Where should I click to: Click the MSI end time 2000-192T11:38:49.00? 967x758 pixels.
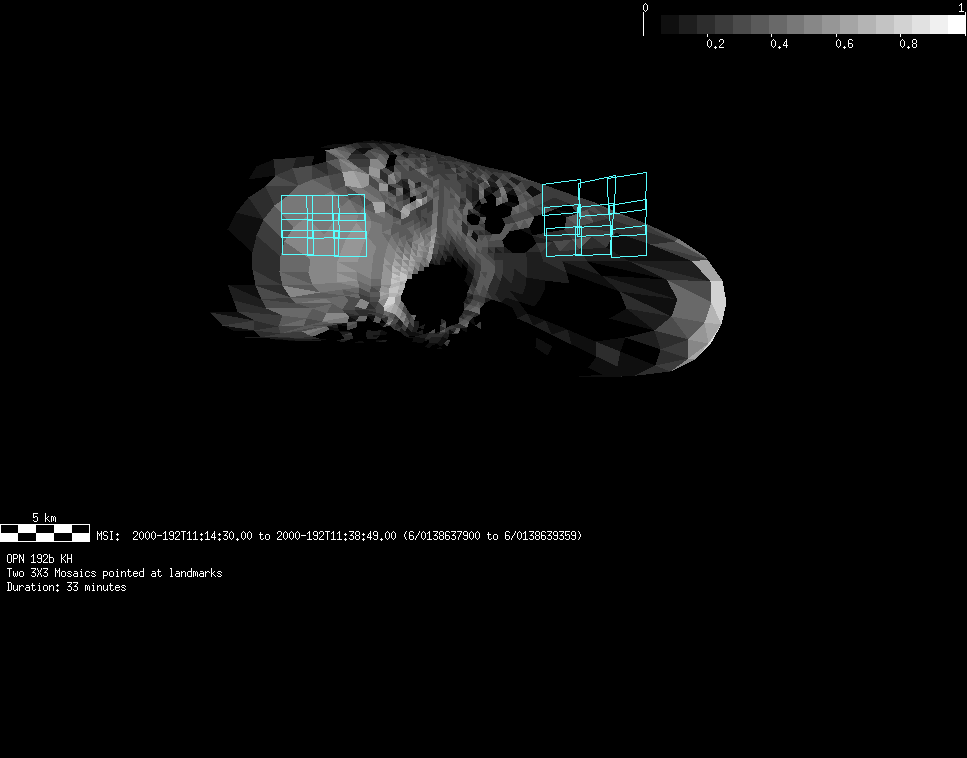click(x=336, y=536)
